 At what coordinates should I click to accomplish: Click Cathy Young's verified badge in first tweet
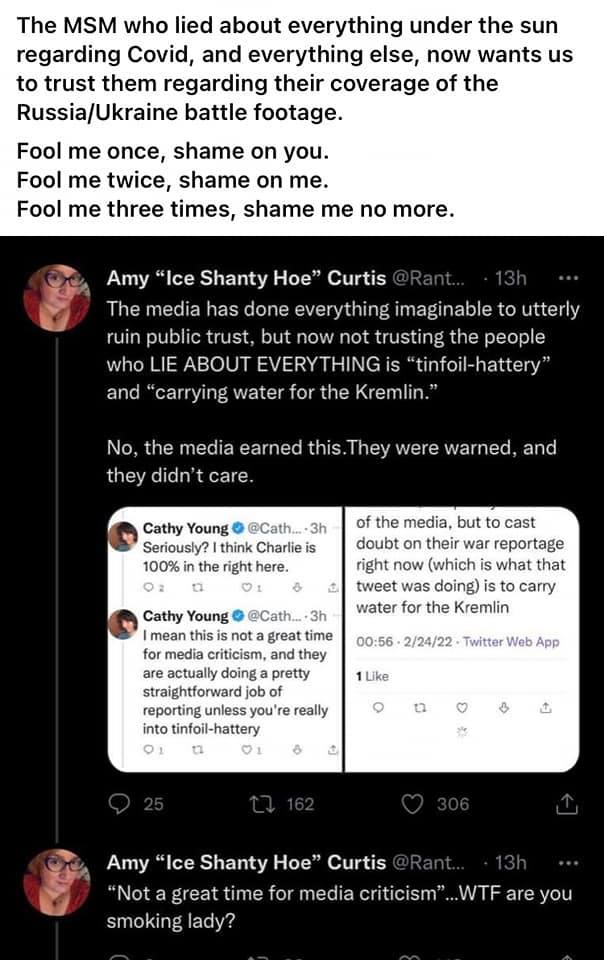click(238, 528)
